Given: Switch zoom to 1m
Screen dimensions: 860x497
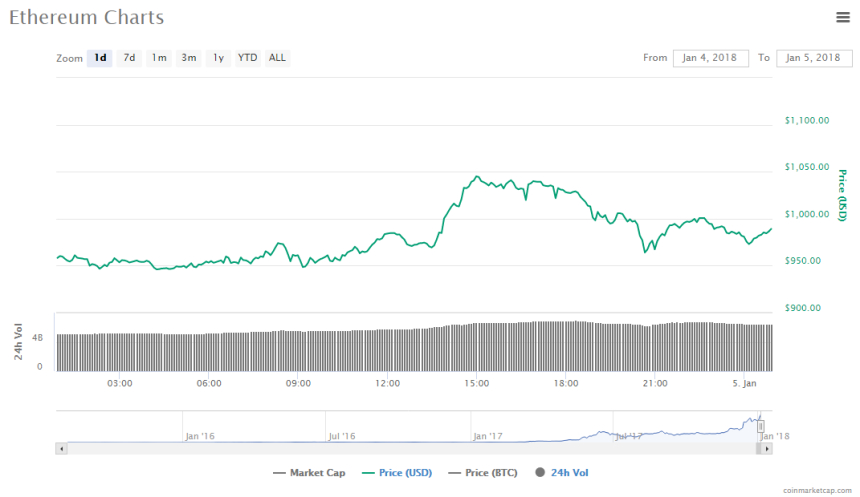Looking at the screenshot, I should coord(159,58).
